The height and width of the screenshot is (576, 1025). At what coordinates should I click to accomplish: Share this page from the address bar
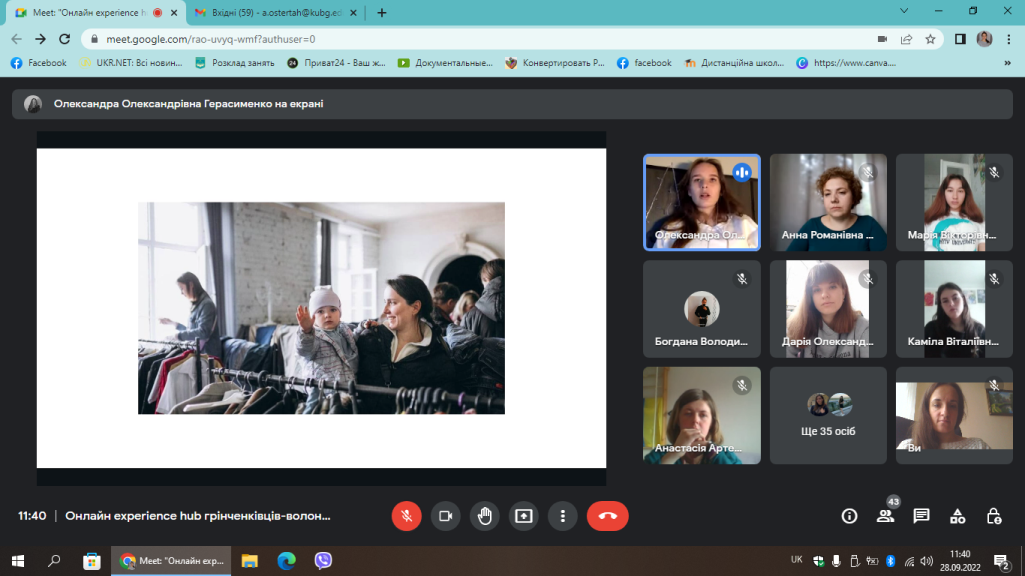pos(906,39)
